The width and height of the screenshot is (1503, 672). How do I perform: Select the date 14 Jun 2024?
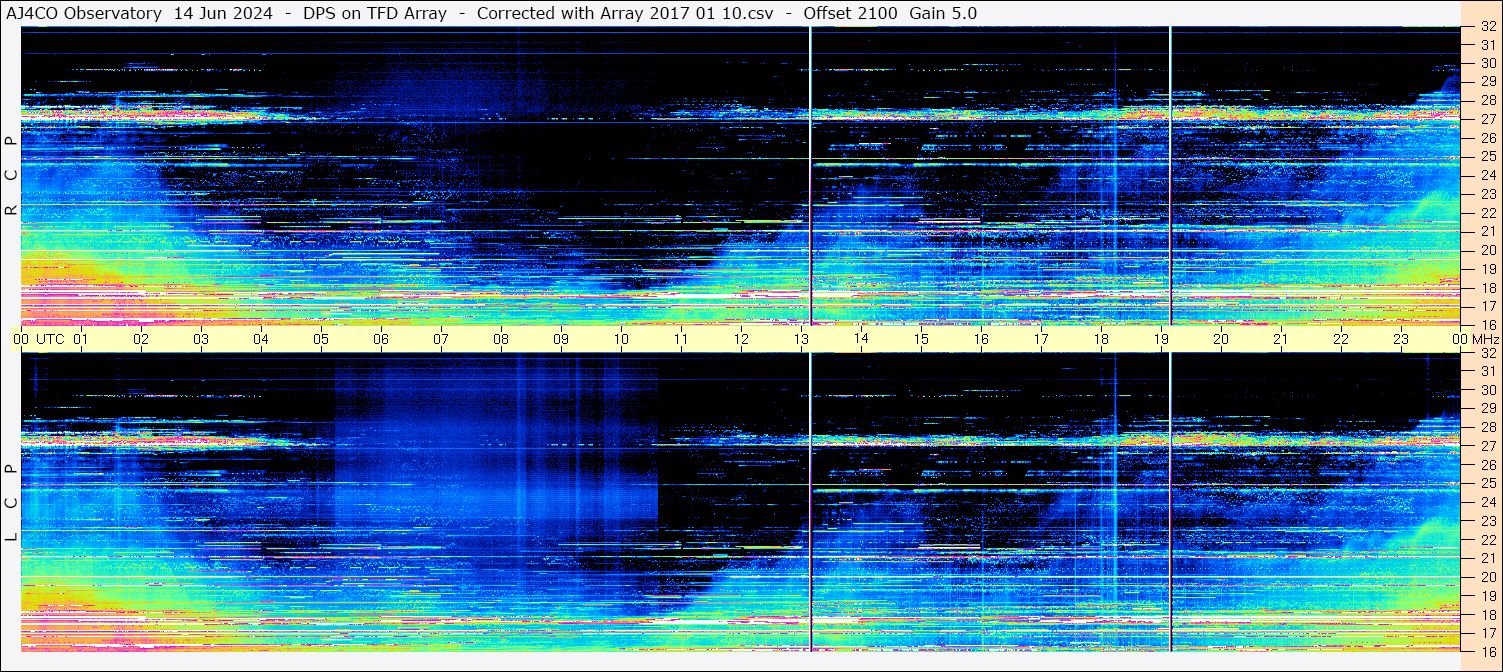click(x=223, y=13)
